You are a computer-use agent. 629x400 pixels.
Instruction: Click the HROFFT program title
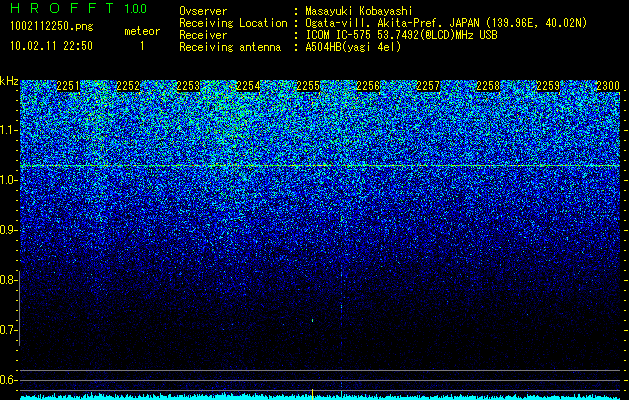tap(63, 8)
